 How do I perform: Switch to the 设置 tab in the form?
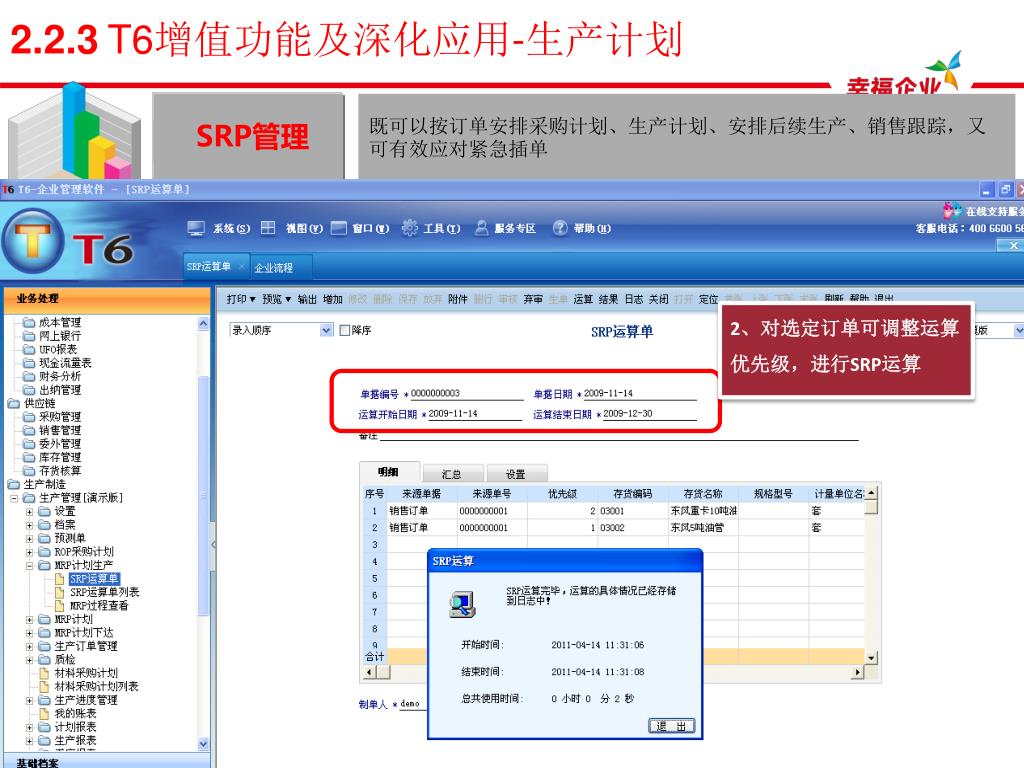tap(515, 474)
